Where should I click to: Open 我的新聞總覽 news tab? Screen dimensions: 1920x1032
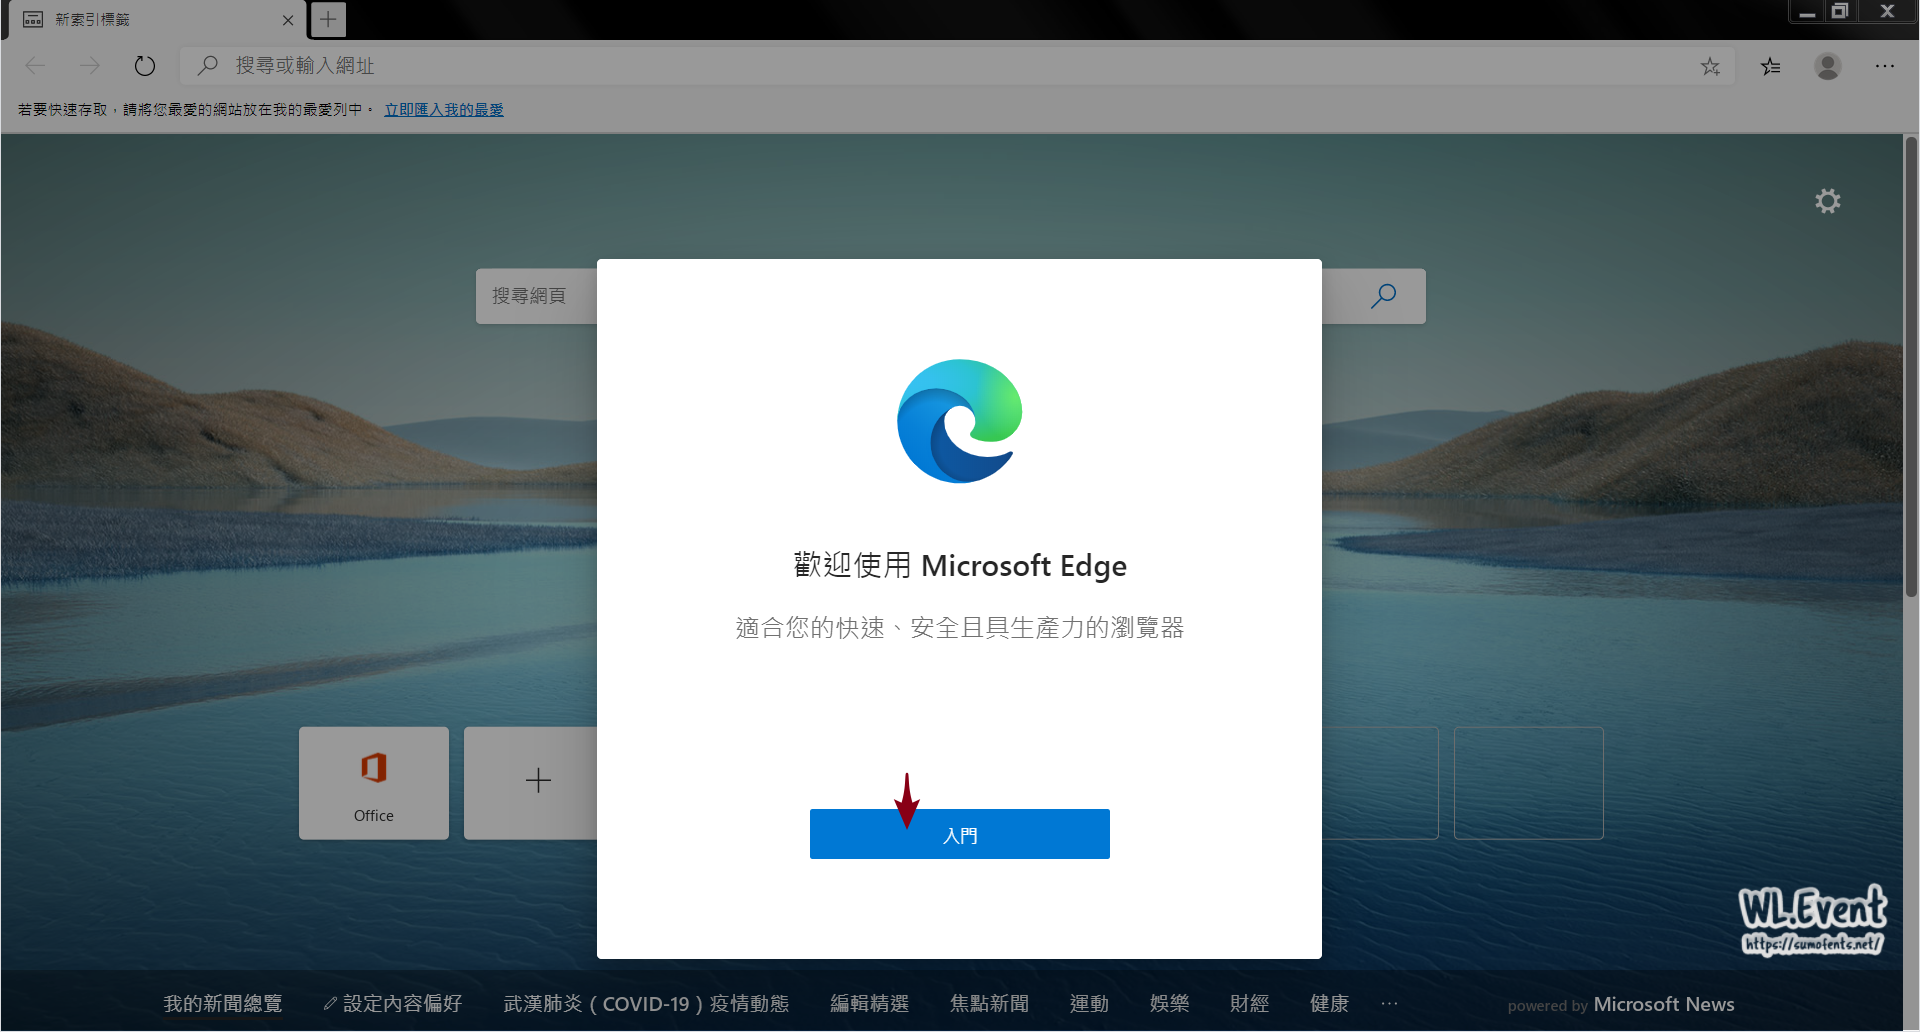point(223,1004)
